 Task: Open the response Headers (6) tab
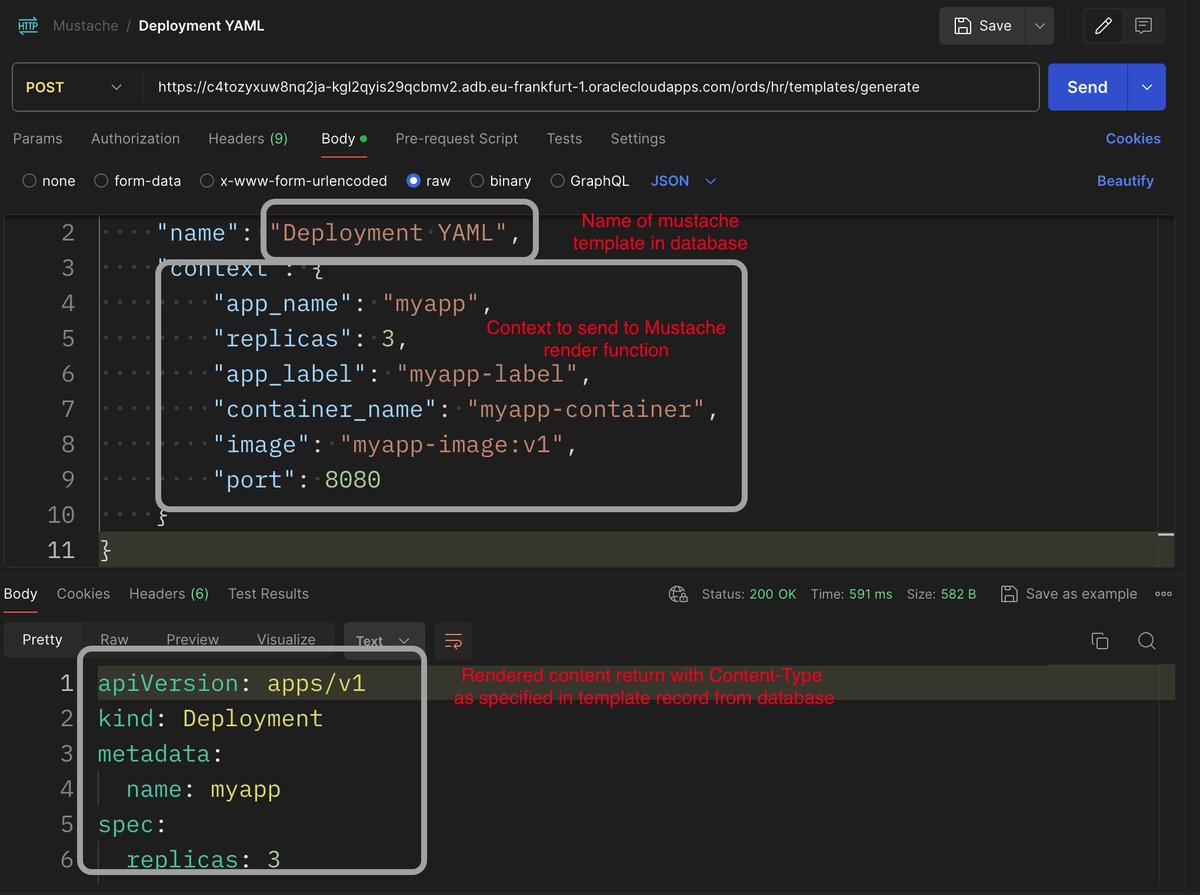click(169, 593)
